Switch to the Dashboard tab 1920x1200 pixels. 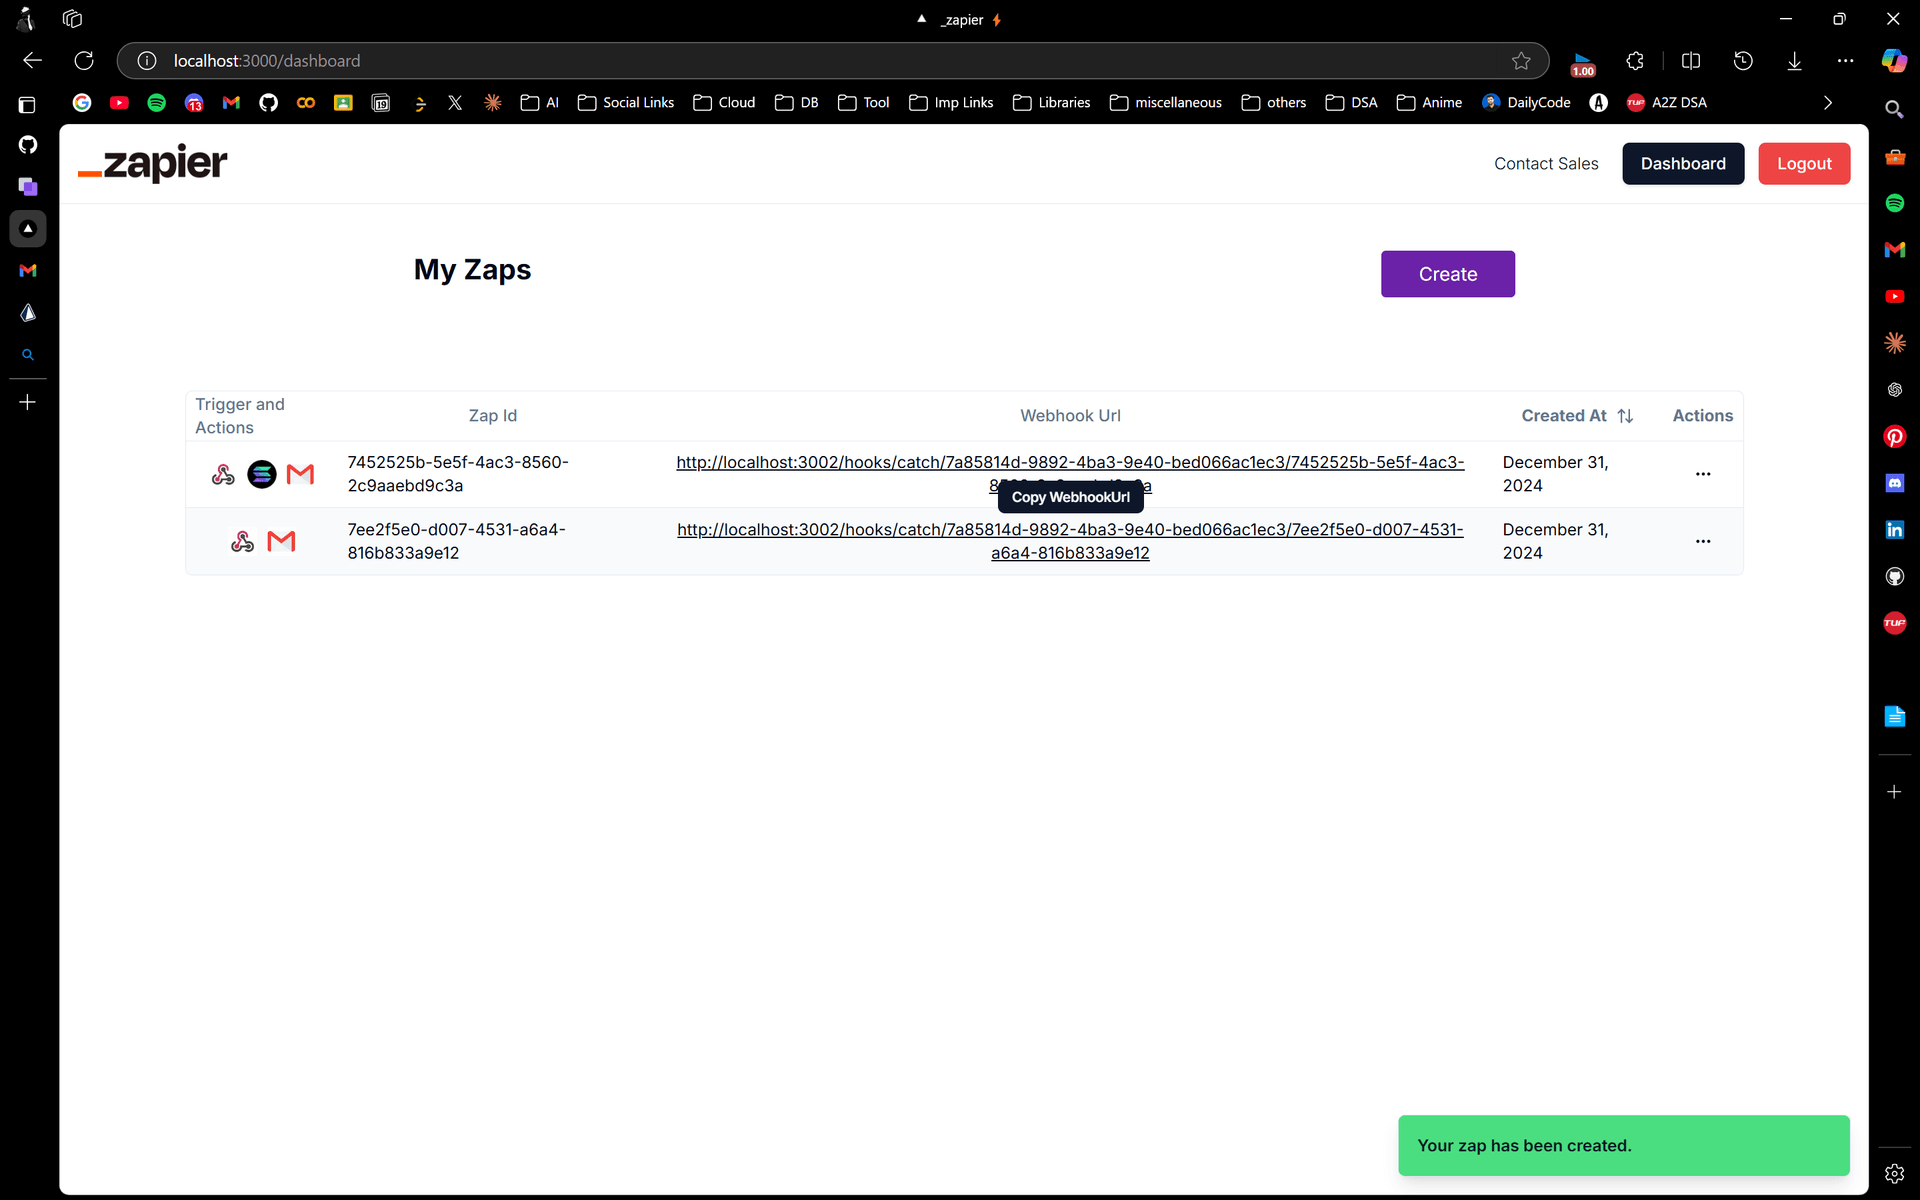coord(1683,163)
